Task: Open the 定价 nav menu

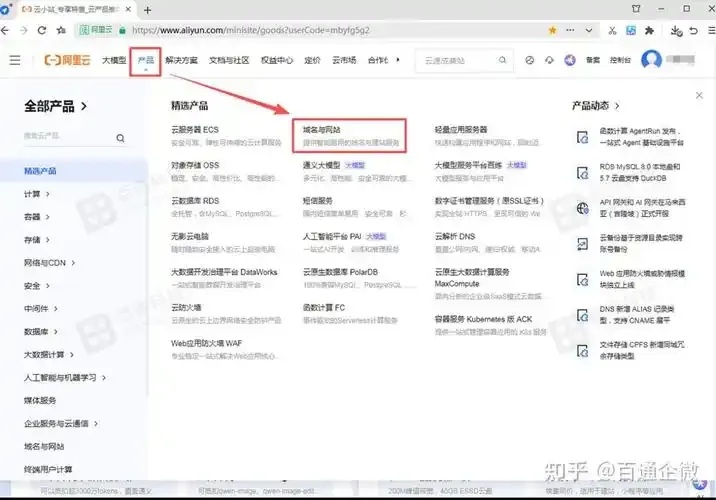Action: [x=312, y=60]
